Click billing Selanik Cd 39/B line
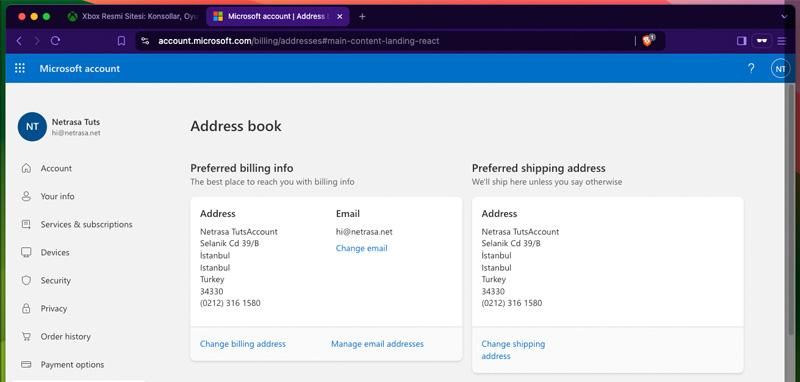Image resolution: width=800 pixels, height=382 pixels. coord(230,243)
